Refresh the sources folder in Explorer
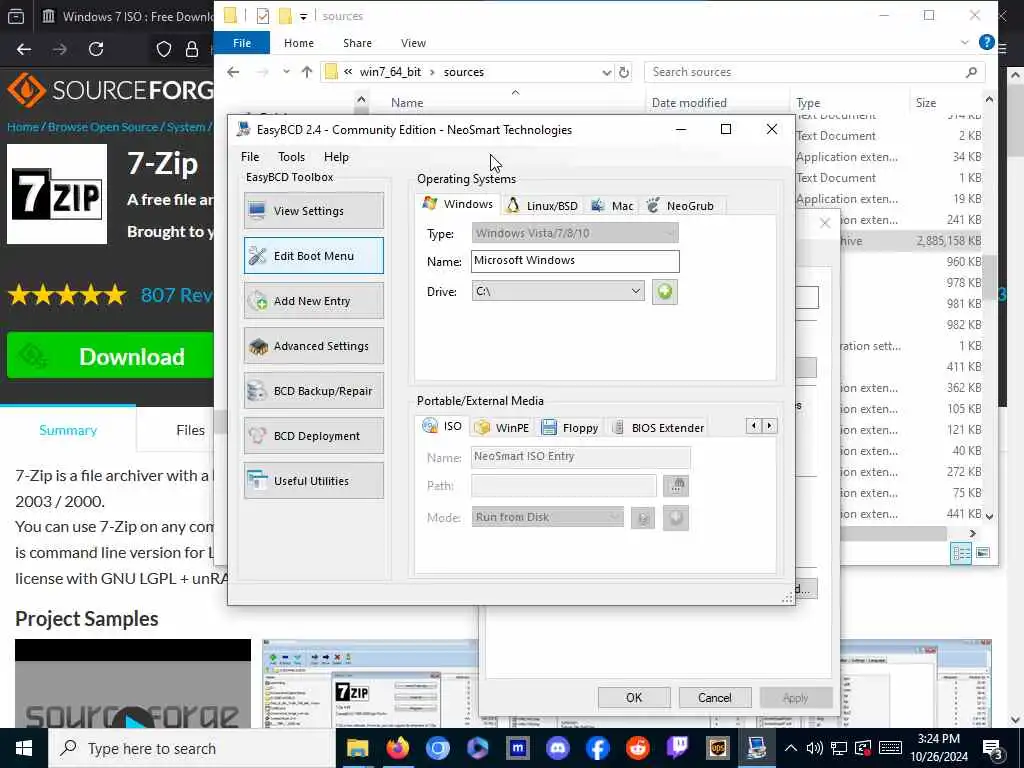Viewport: 1024px width, 768px height. [x=624, y=72]
